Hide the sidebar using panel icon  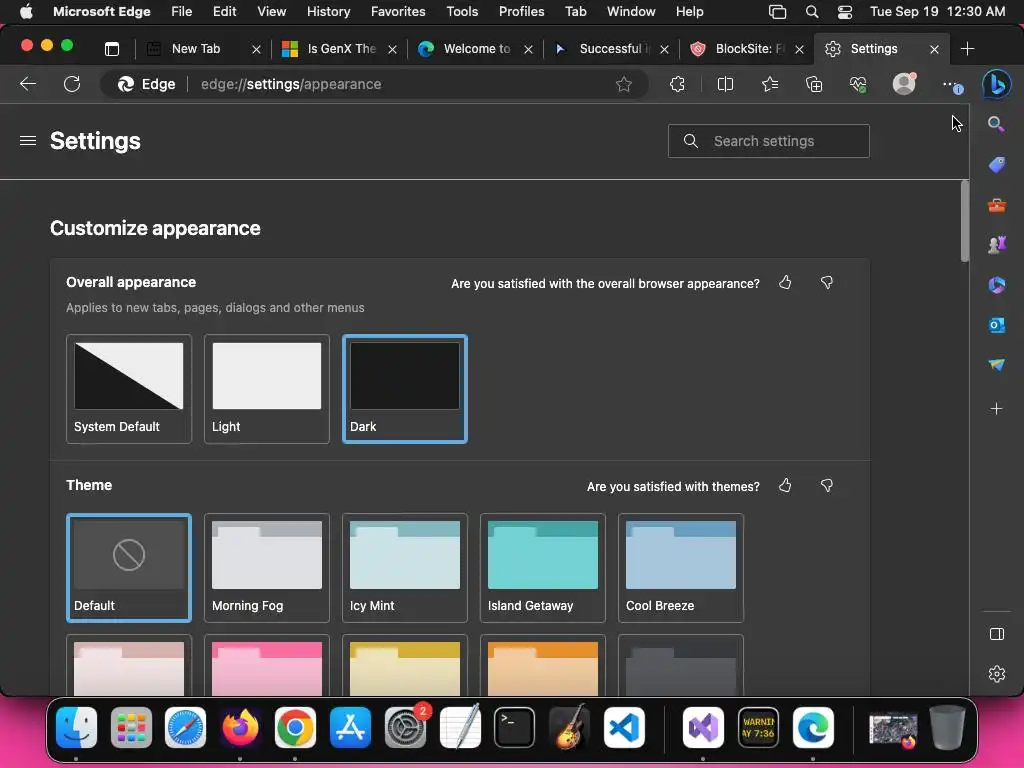click(997, 634)
